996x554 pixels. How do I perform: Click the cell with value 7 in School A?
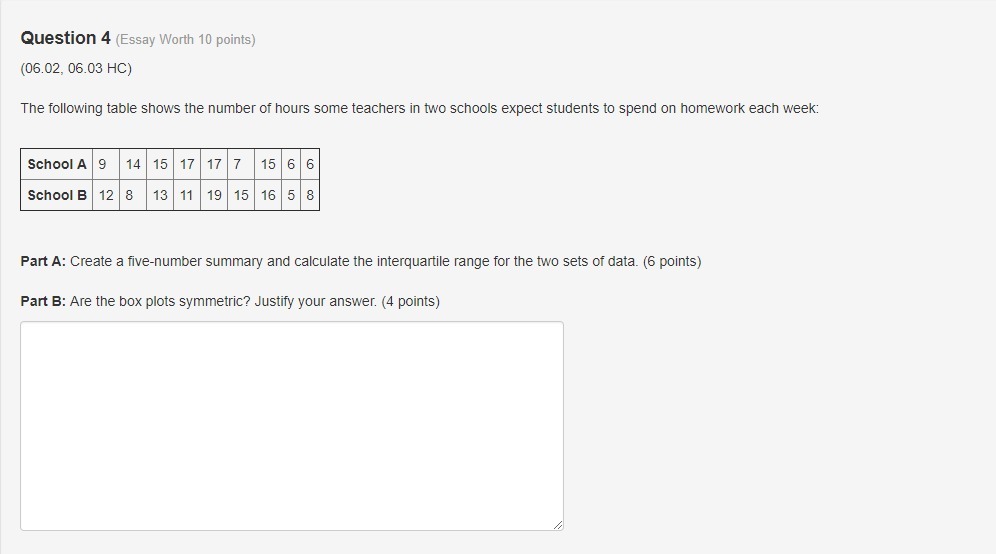(241, 165)
